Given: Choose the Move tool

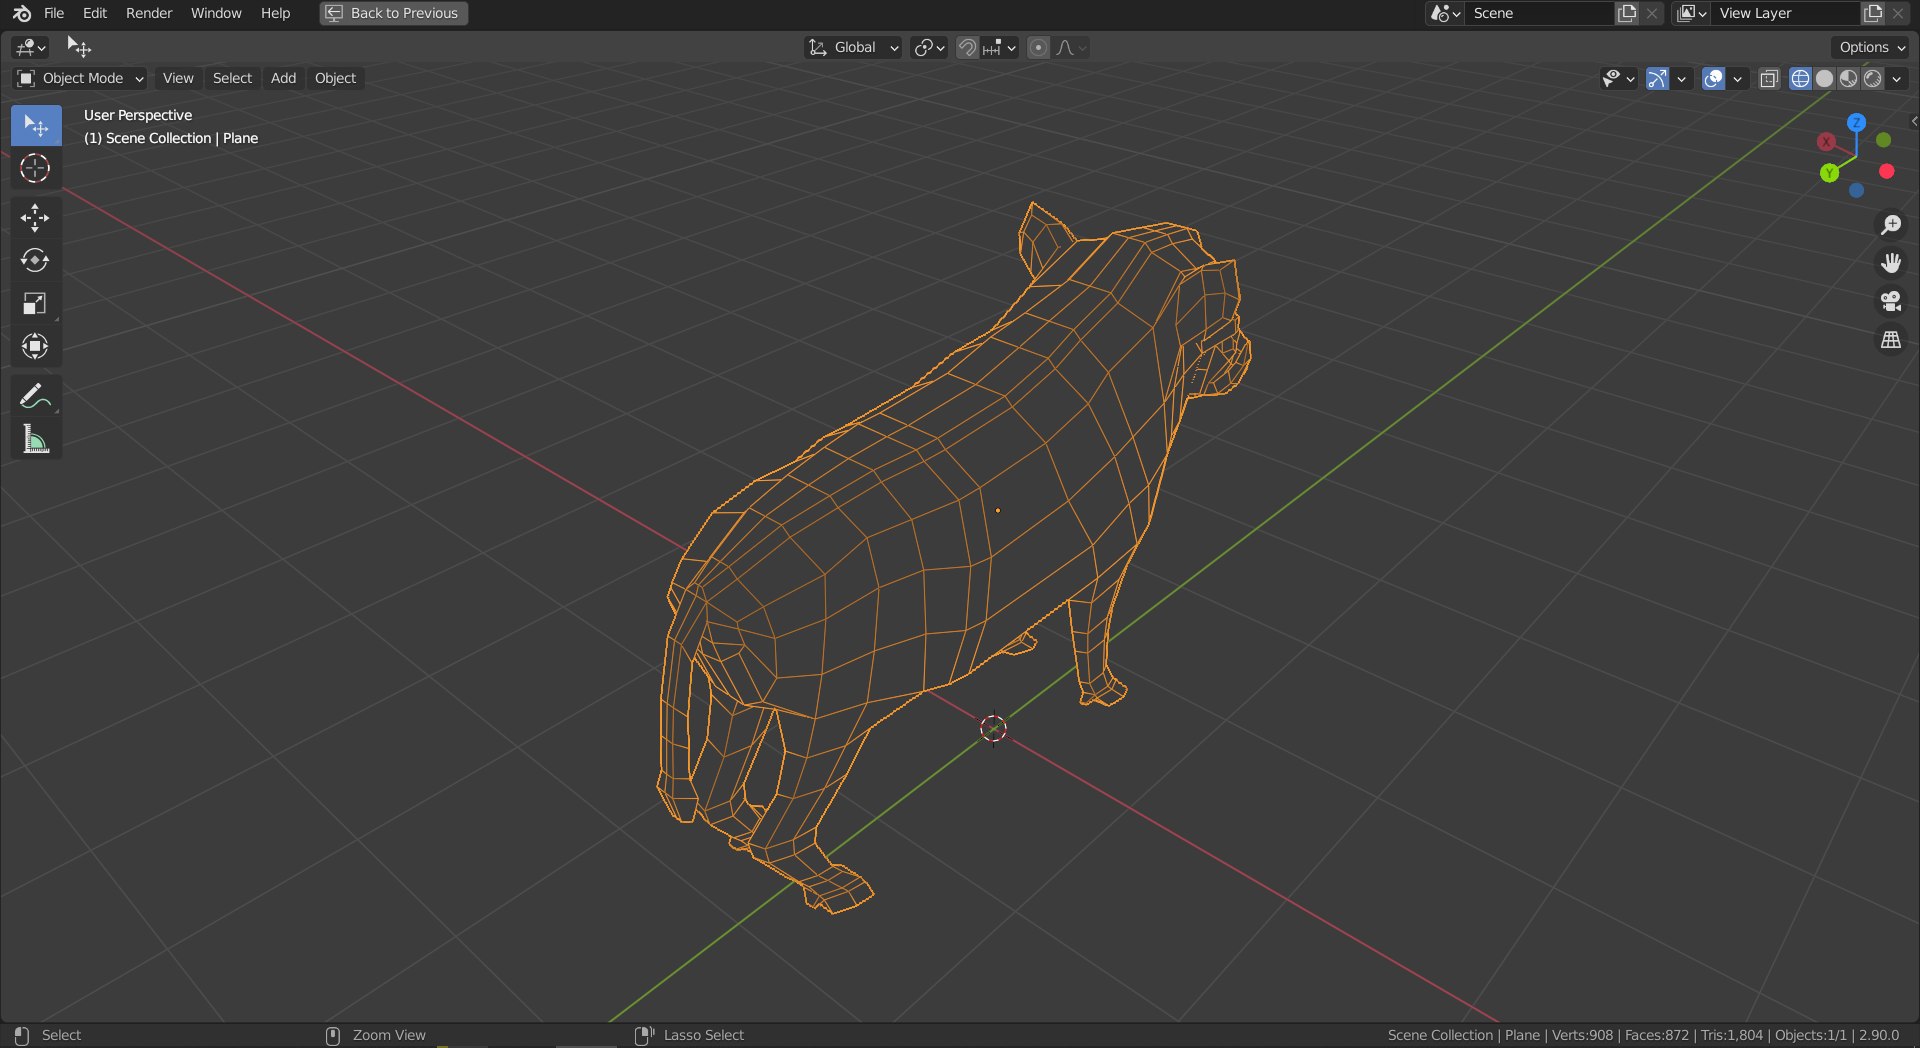Looking at the screenshot, I should pyautogui.click(x=36, y=218).
